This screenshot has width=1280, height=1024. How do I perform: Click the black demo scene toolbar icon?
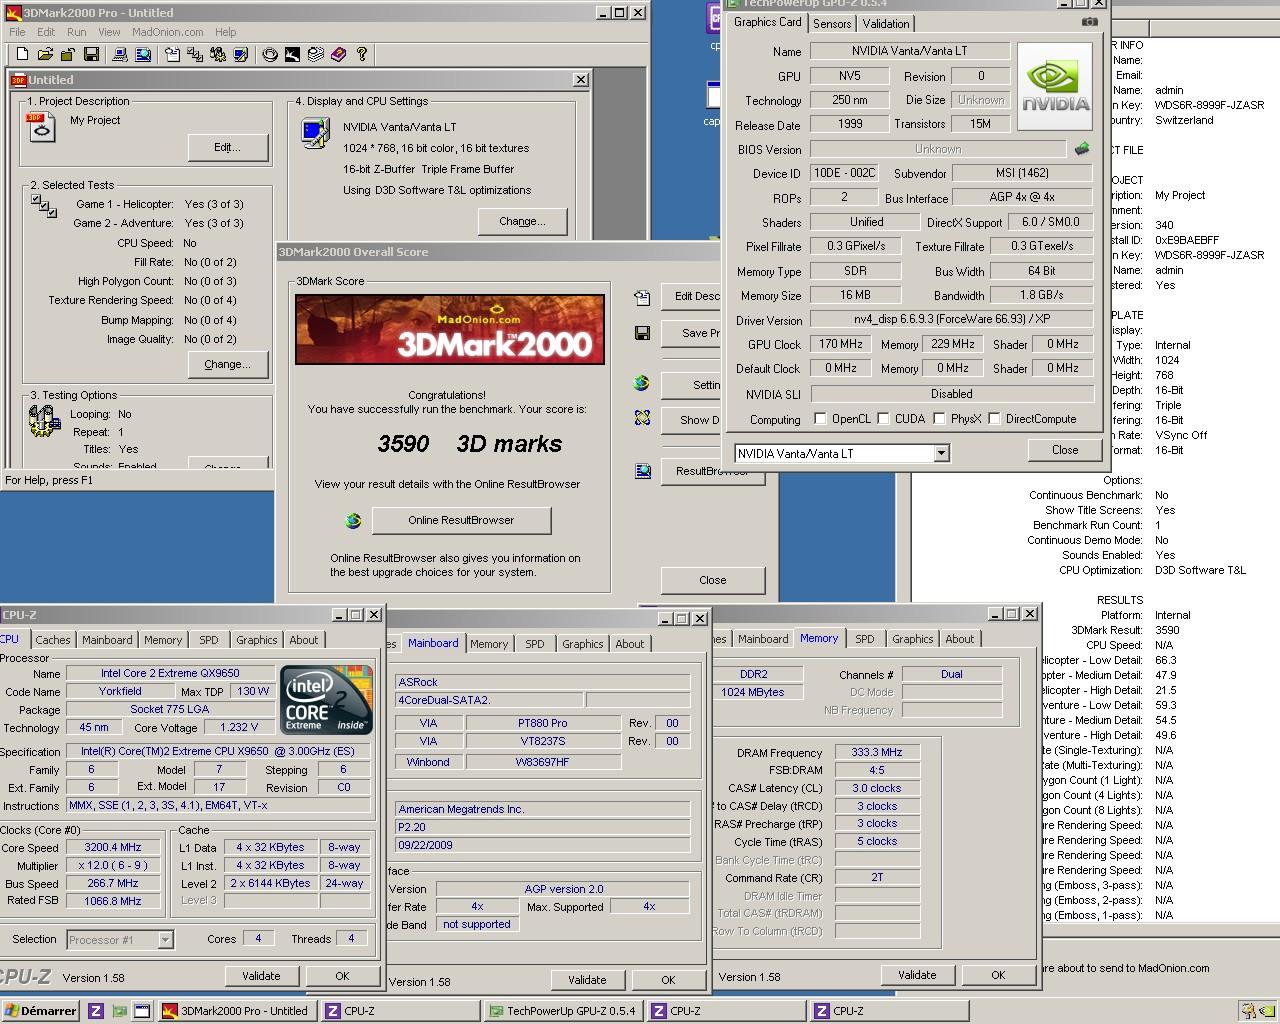pos(292,54)
